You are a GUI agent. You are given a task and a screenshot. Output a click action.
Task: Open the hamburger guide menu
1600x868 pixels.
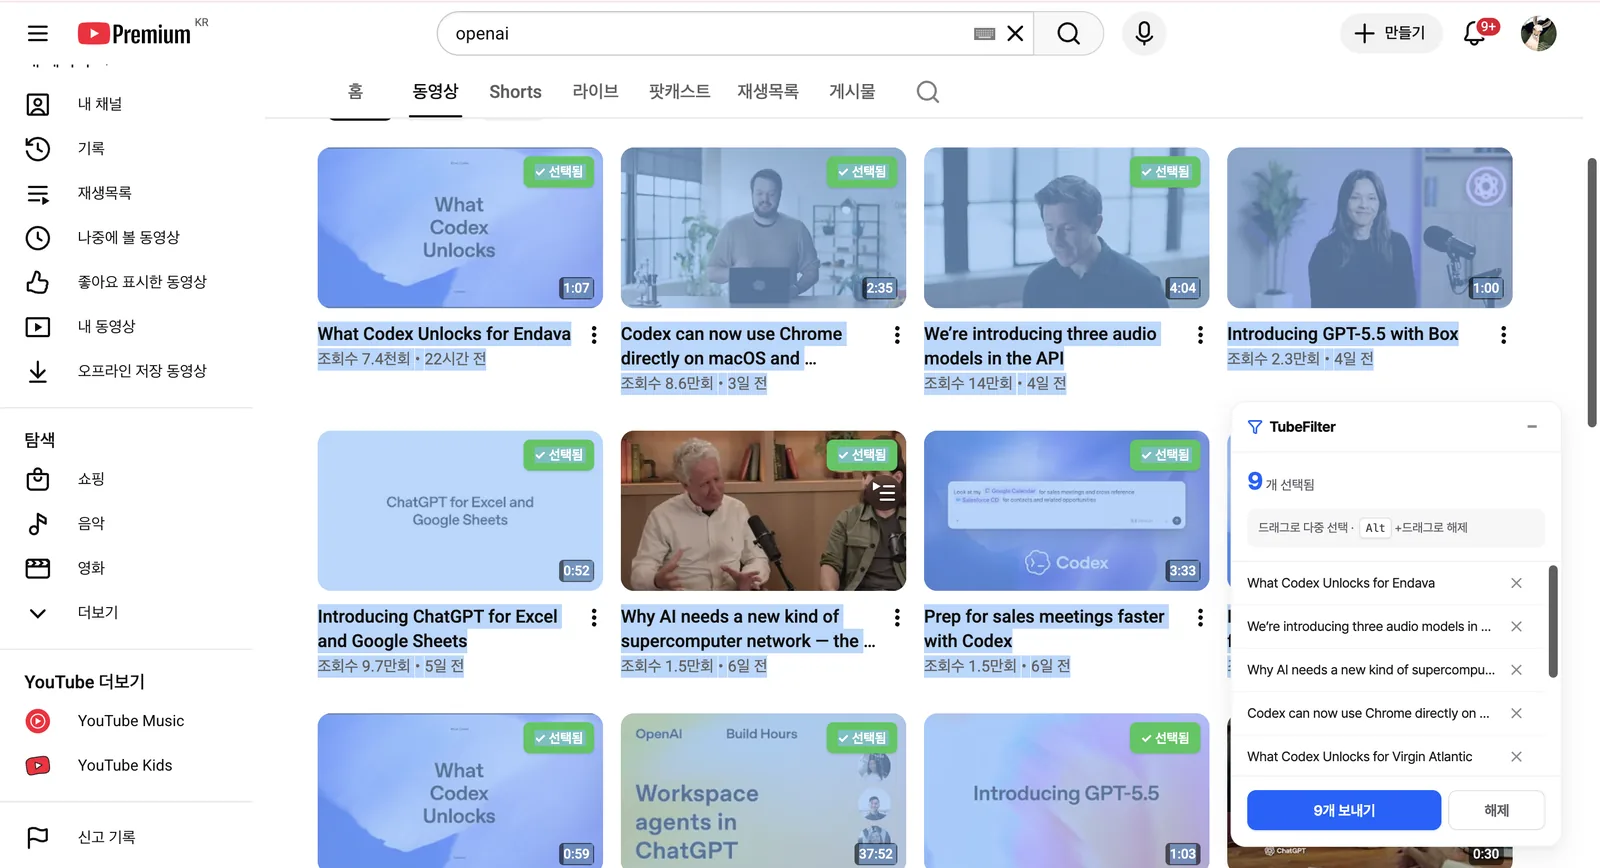(x=38, y=34)
